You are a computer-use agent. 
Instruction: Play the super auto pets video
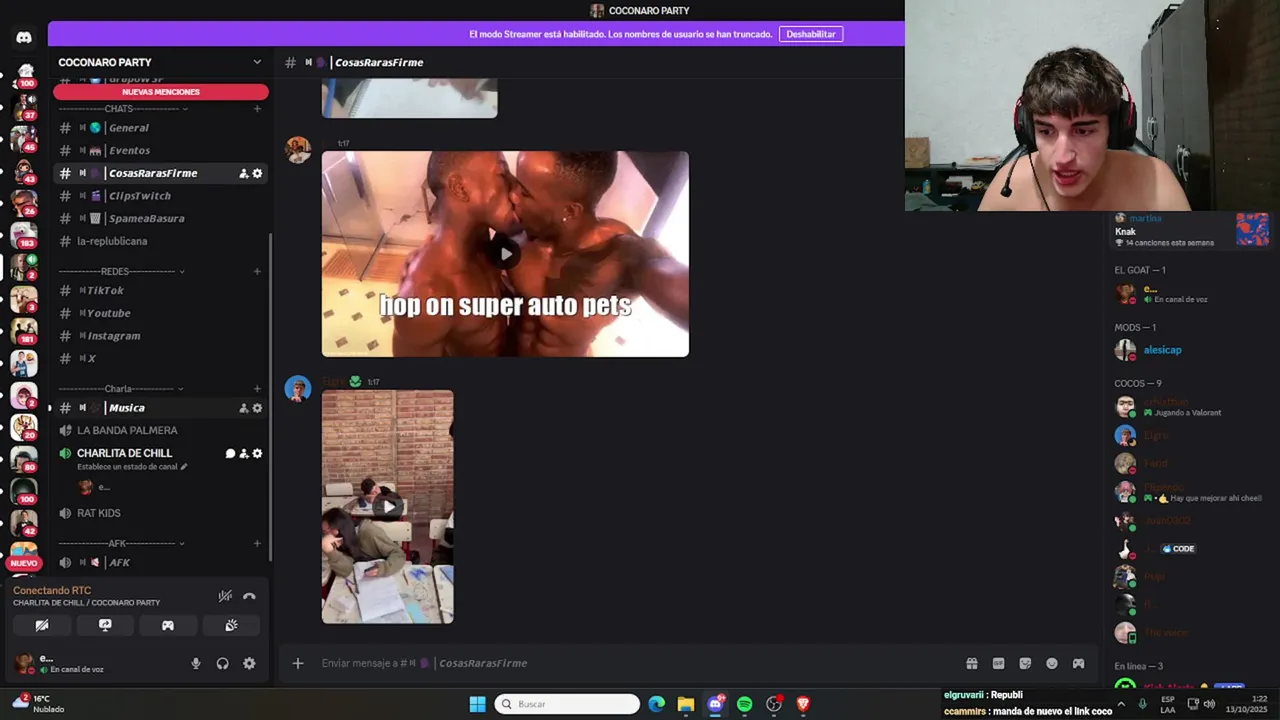tap(505, 254)
